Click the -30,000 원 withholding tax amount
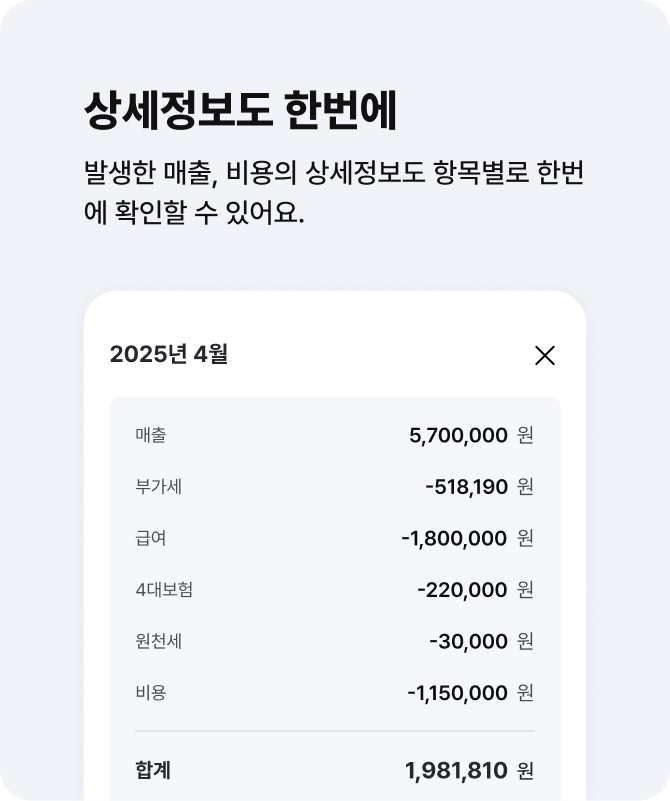The height and width of the screenshot is (801, 670). click(481, 642)
